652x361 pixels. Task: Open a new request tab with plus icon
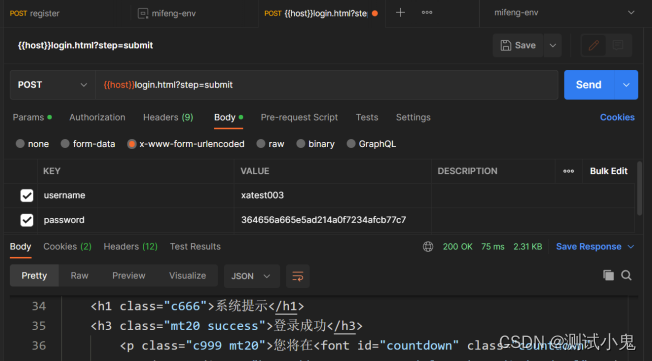click(400, 13)
